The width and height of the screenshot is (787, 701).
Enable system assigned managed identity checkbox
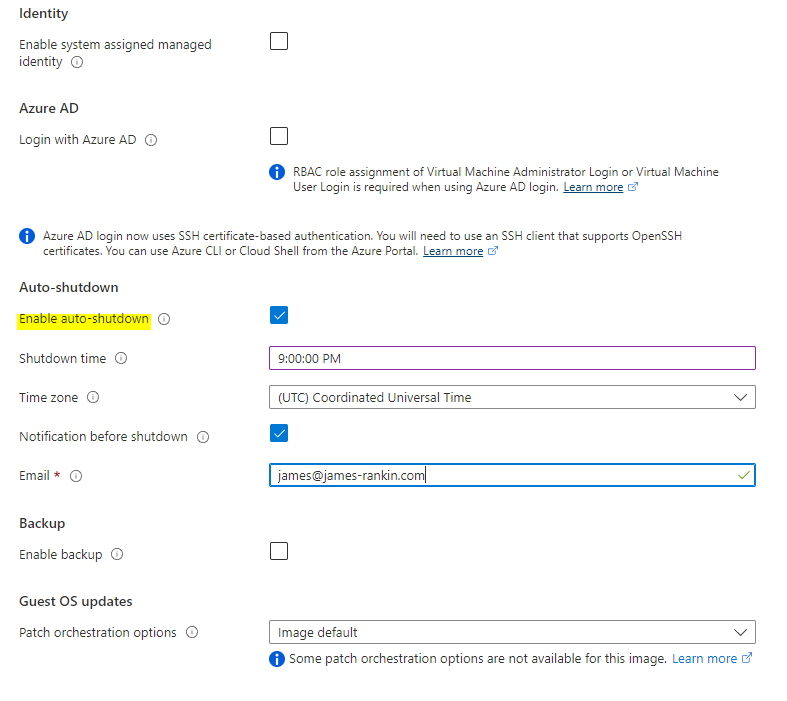tap(279, 41)
